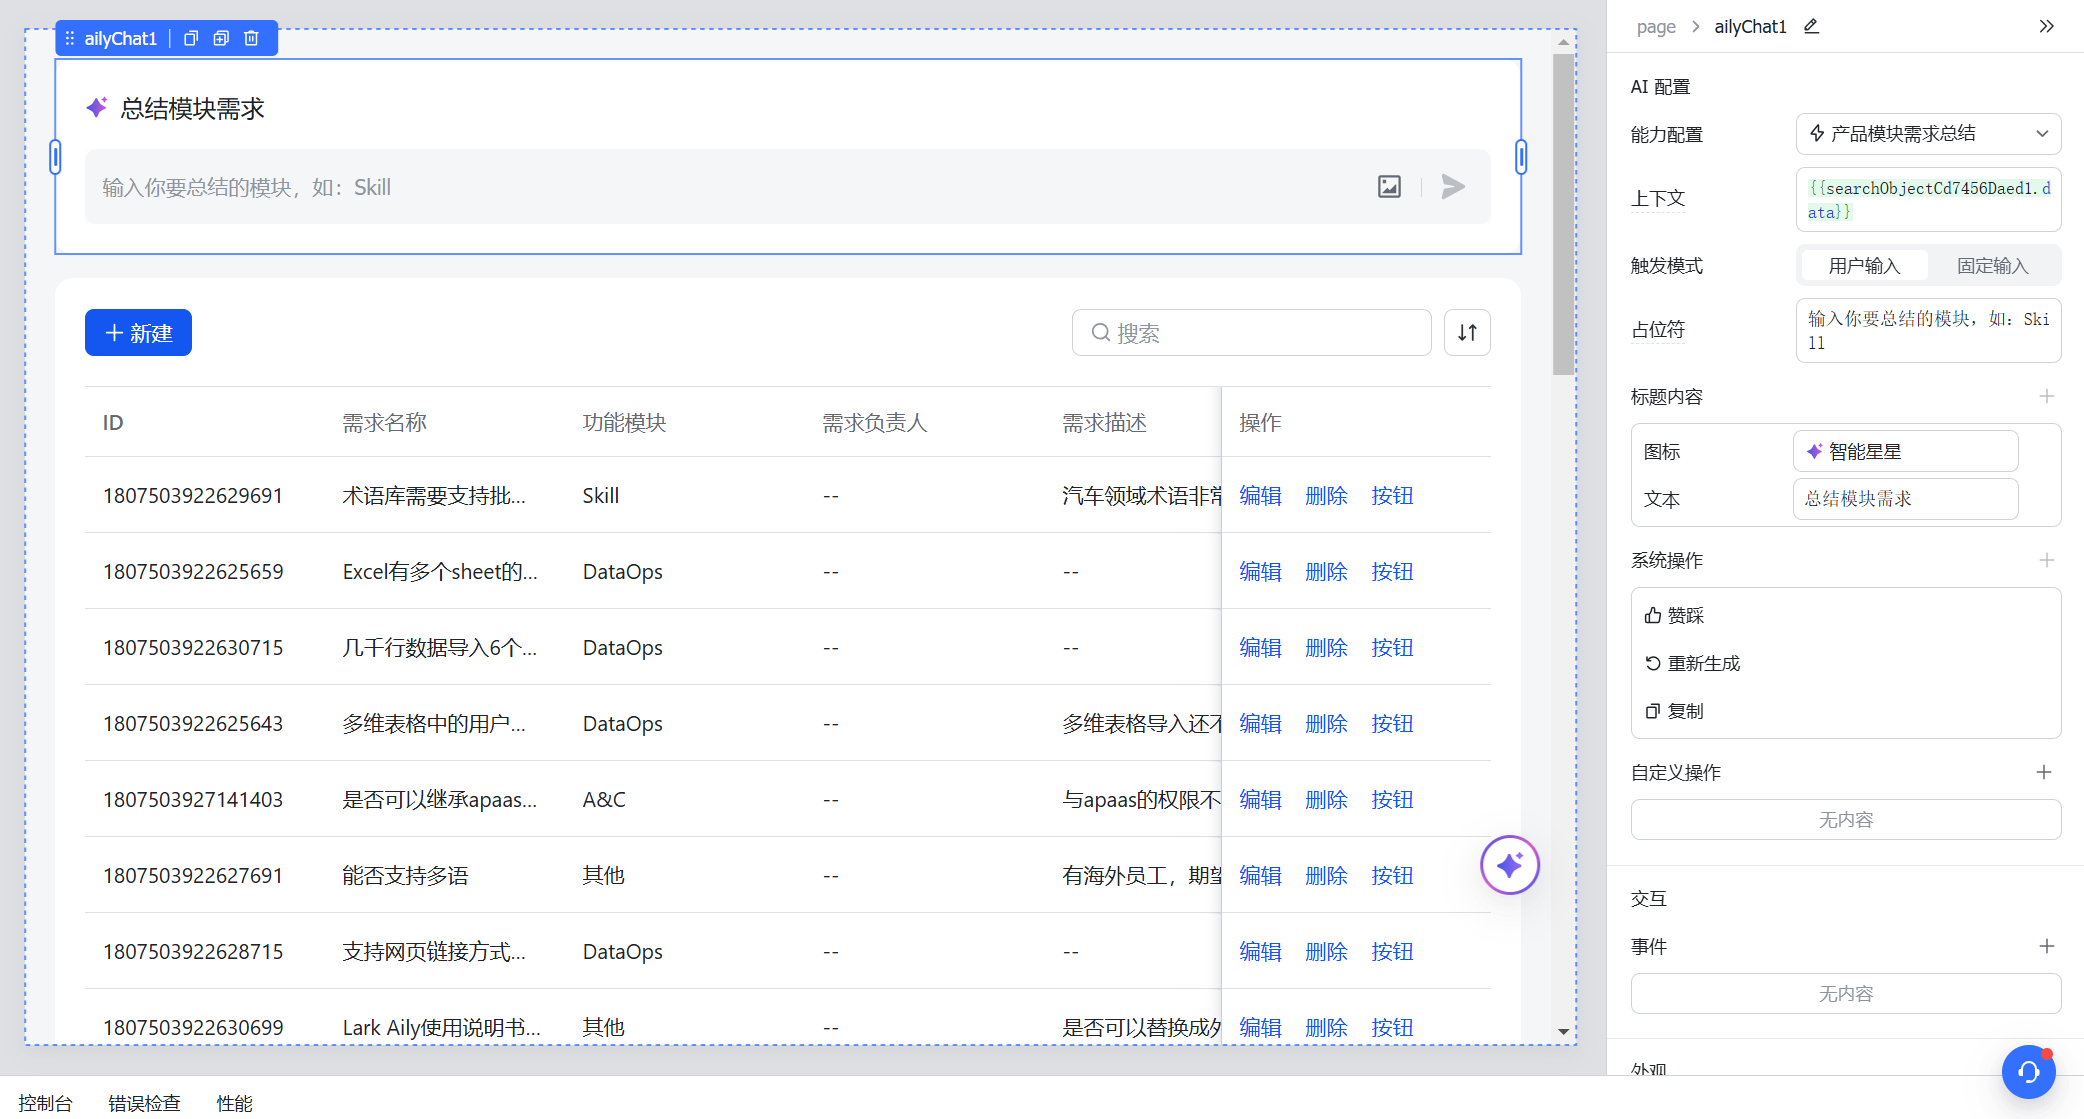Screen dimensions: 2084x1119
Task: Go to page in the breadcrumb
Action: click(1656, 27)
